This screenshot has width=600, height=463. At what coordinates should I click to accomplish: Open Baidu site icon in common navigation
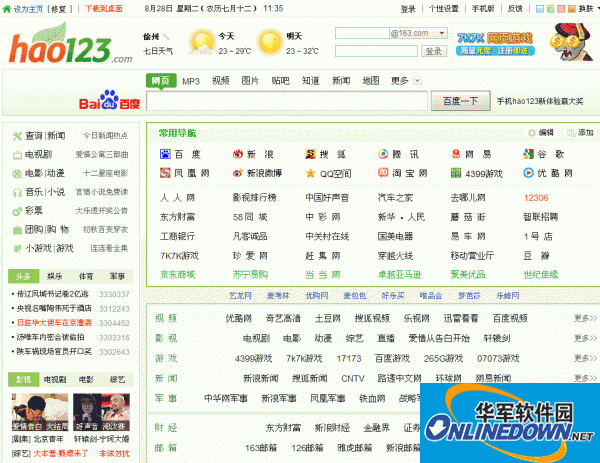[165, 154]
